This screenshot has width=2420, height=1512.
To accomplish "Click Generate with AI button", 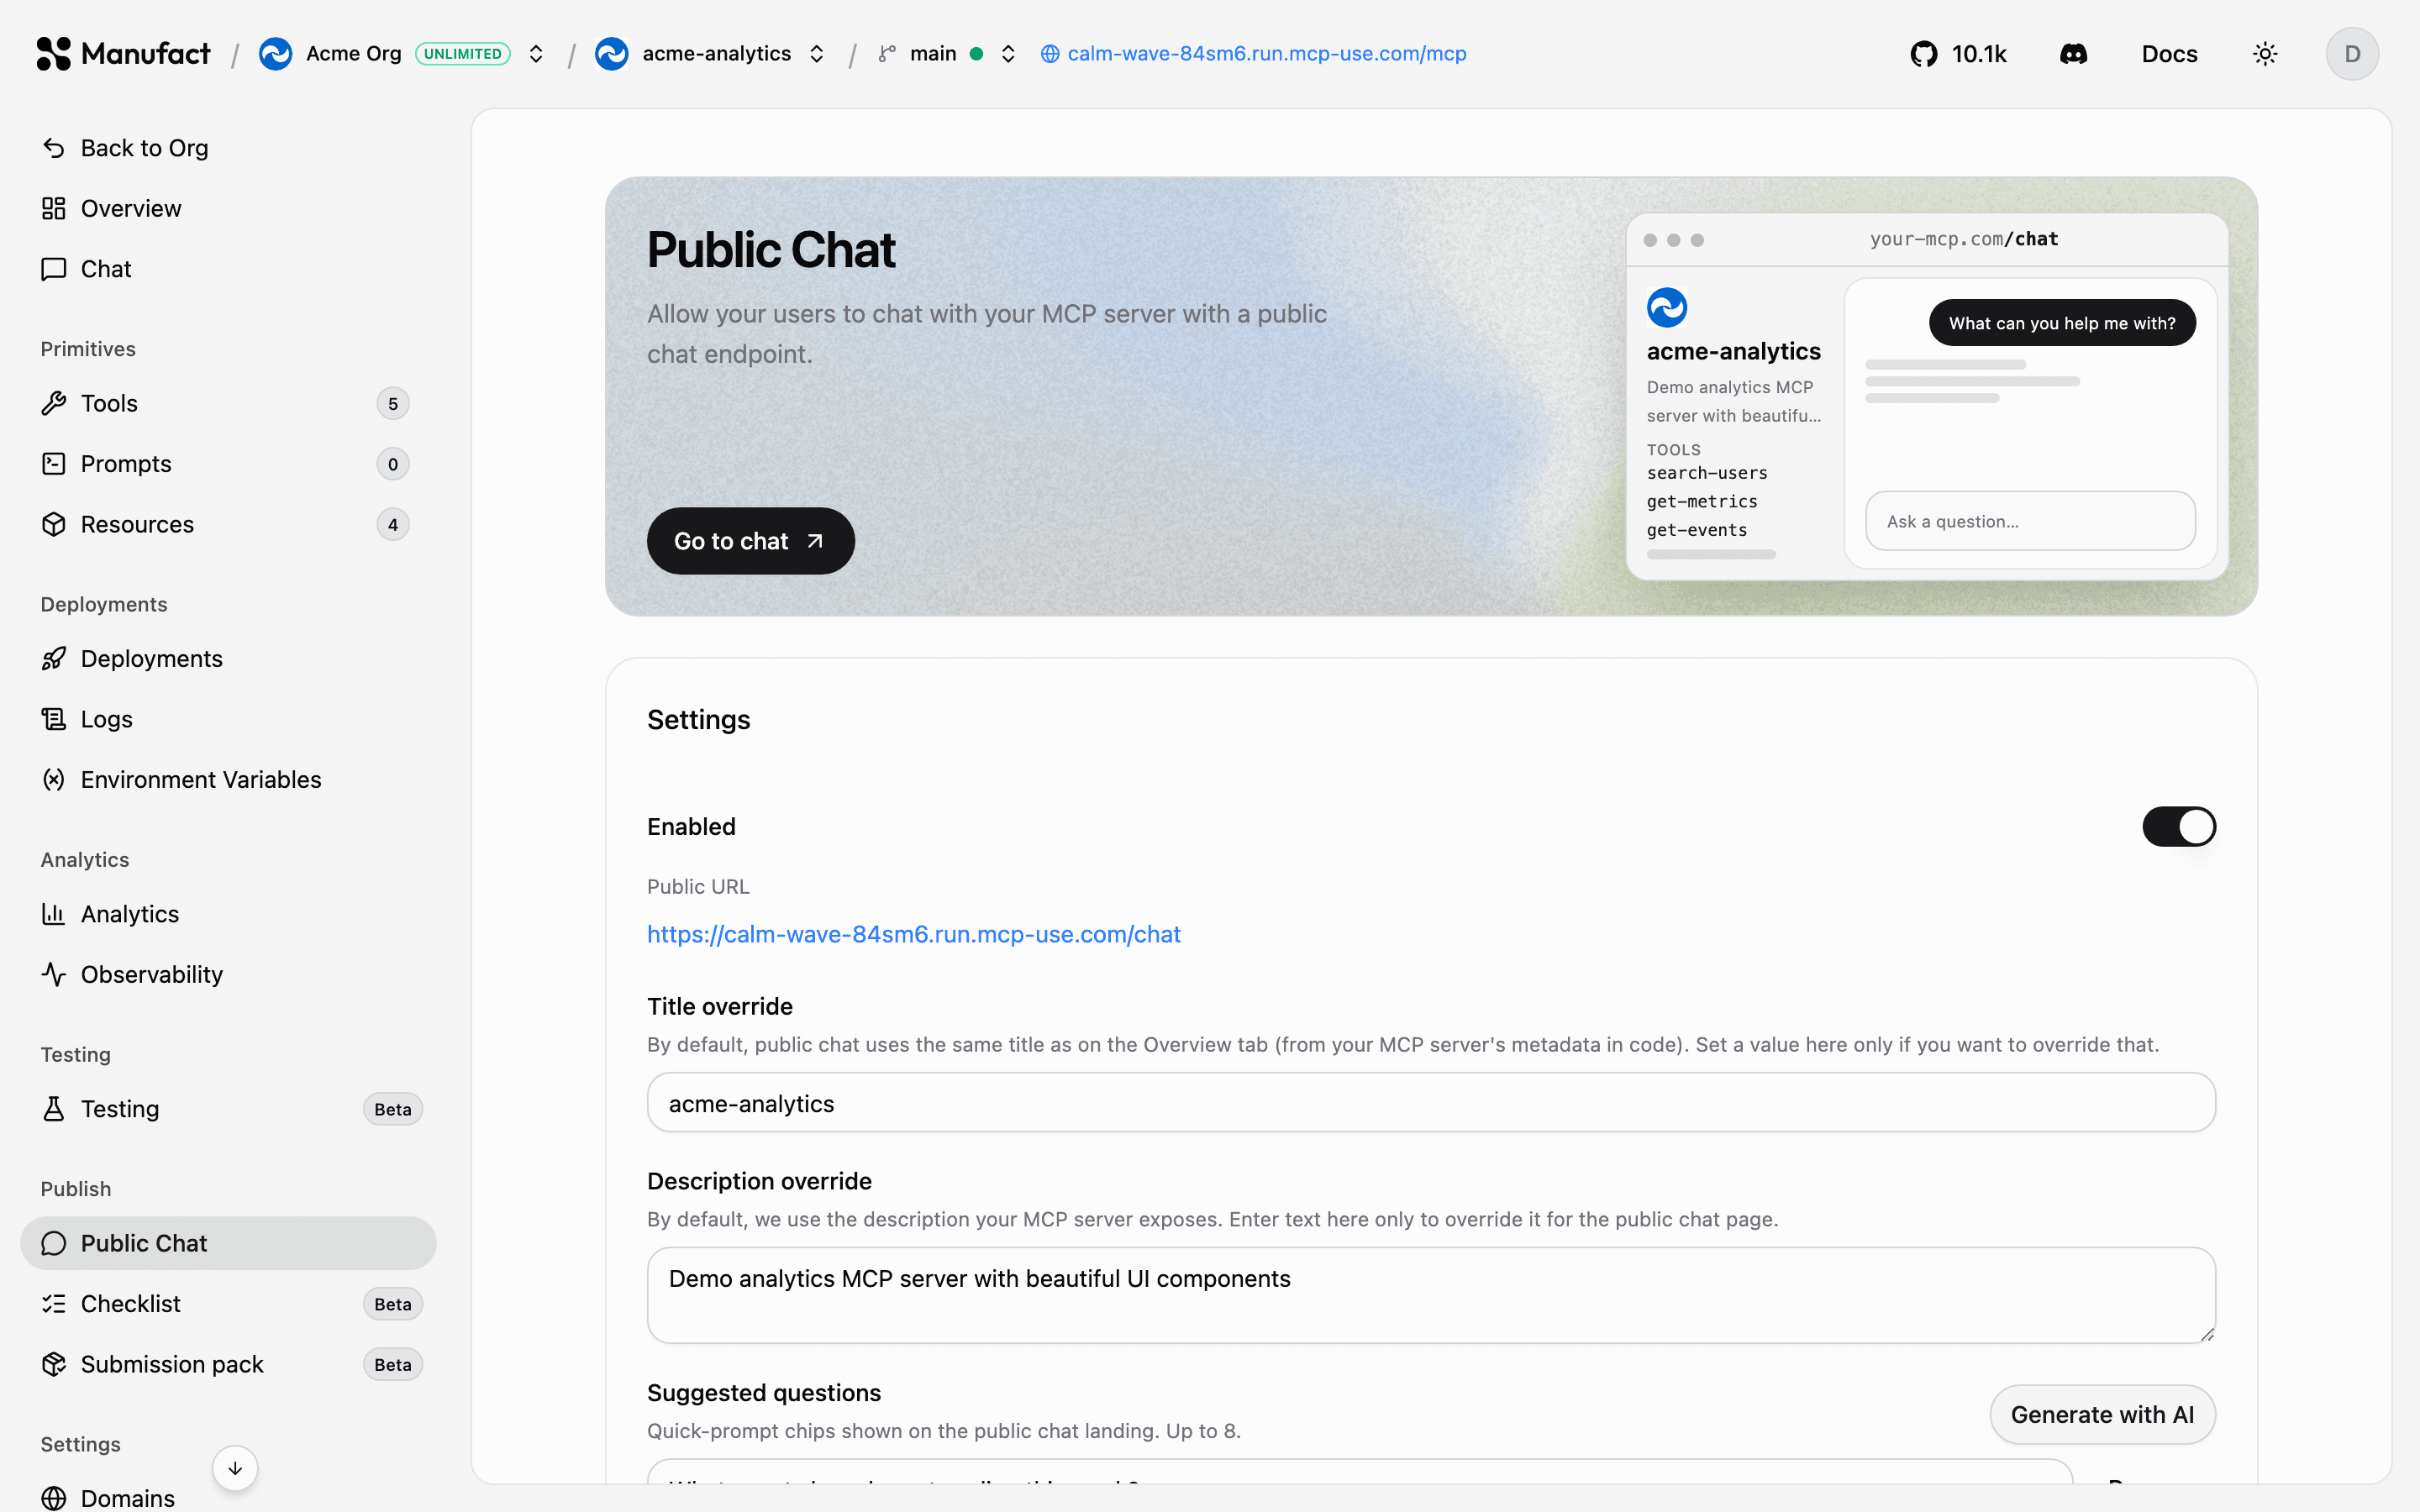I will [2102, 1415].
